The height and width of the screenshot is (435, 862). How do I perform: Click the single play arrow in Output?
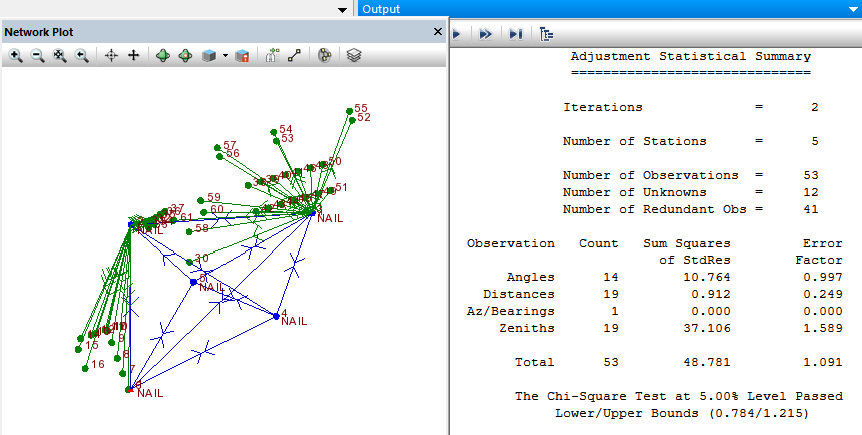pos(456,34)
